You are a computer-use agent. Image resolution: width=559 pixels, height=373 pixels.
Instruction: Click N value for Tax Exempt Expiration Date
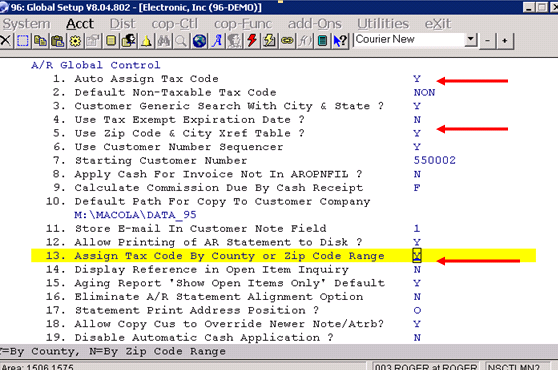coord(417,119)
